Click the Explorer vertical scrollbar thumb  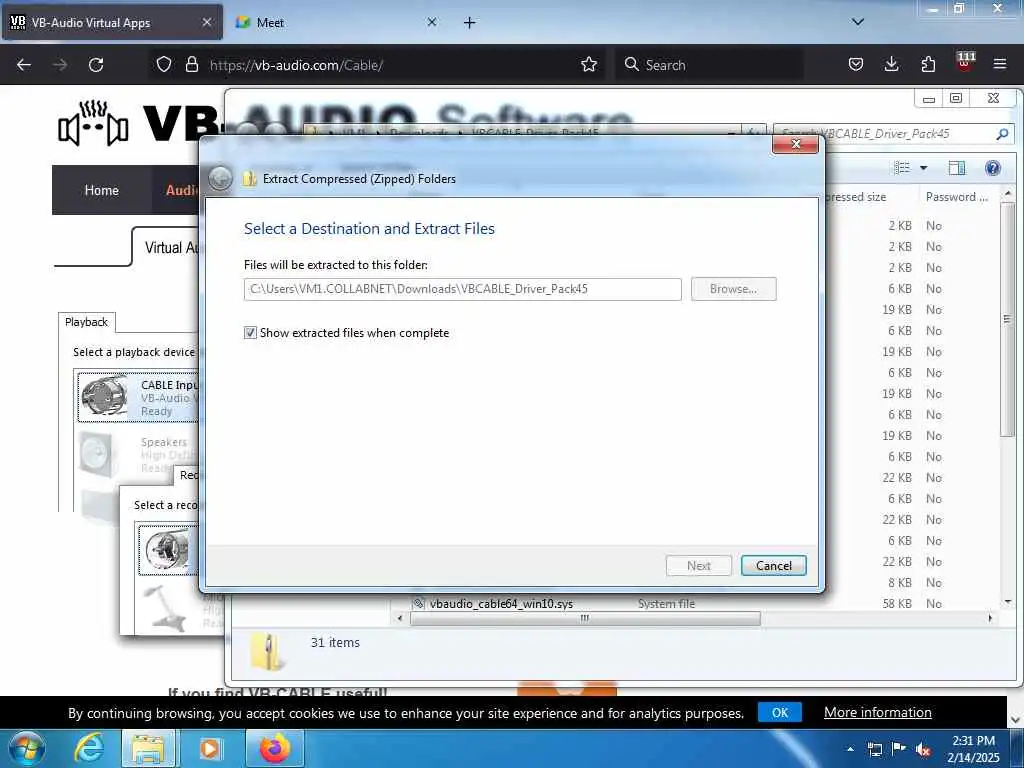(1007, 319)
